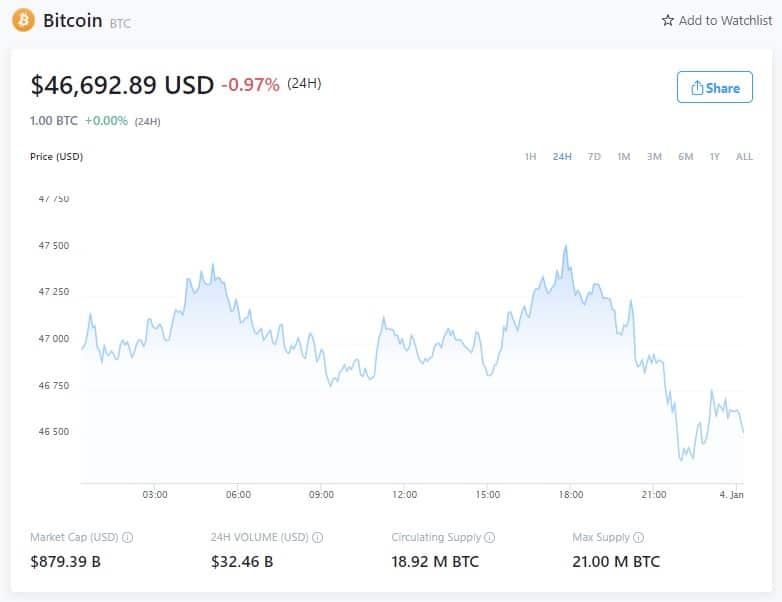This screenshot has height=602, width=782.
Task: Switch chart to 3M range
Action: coord(654,157)
